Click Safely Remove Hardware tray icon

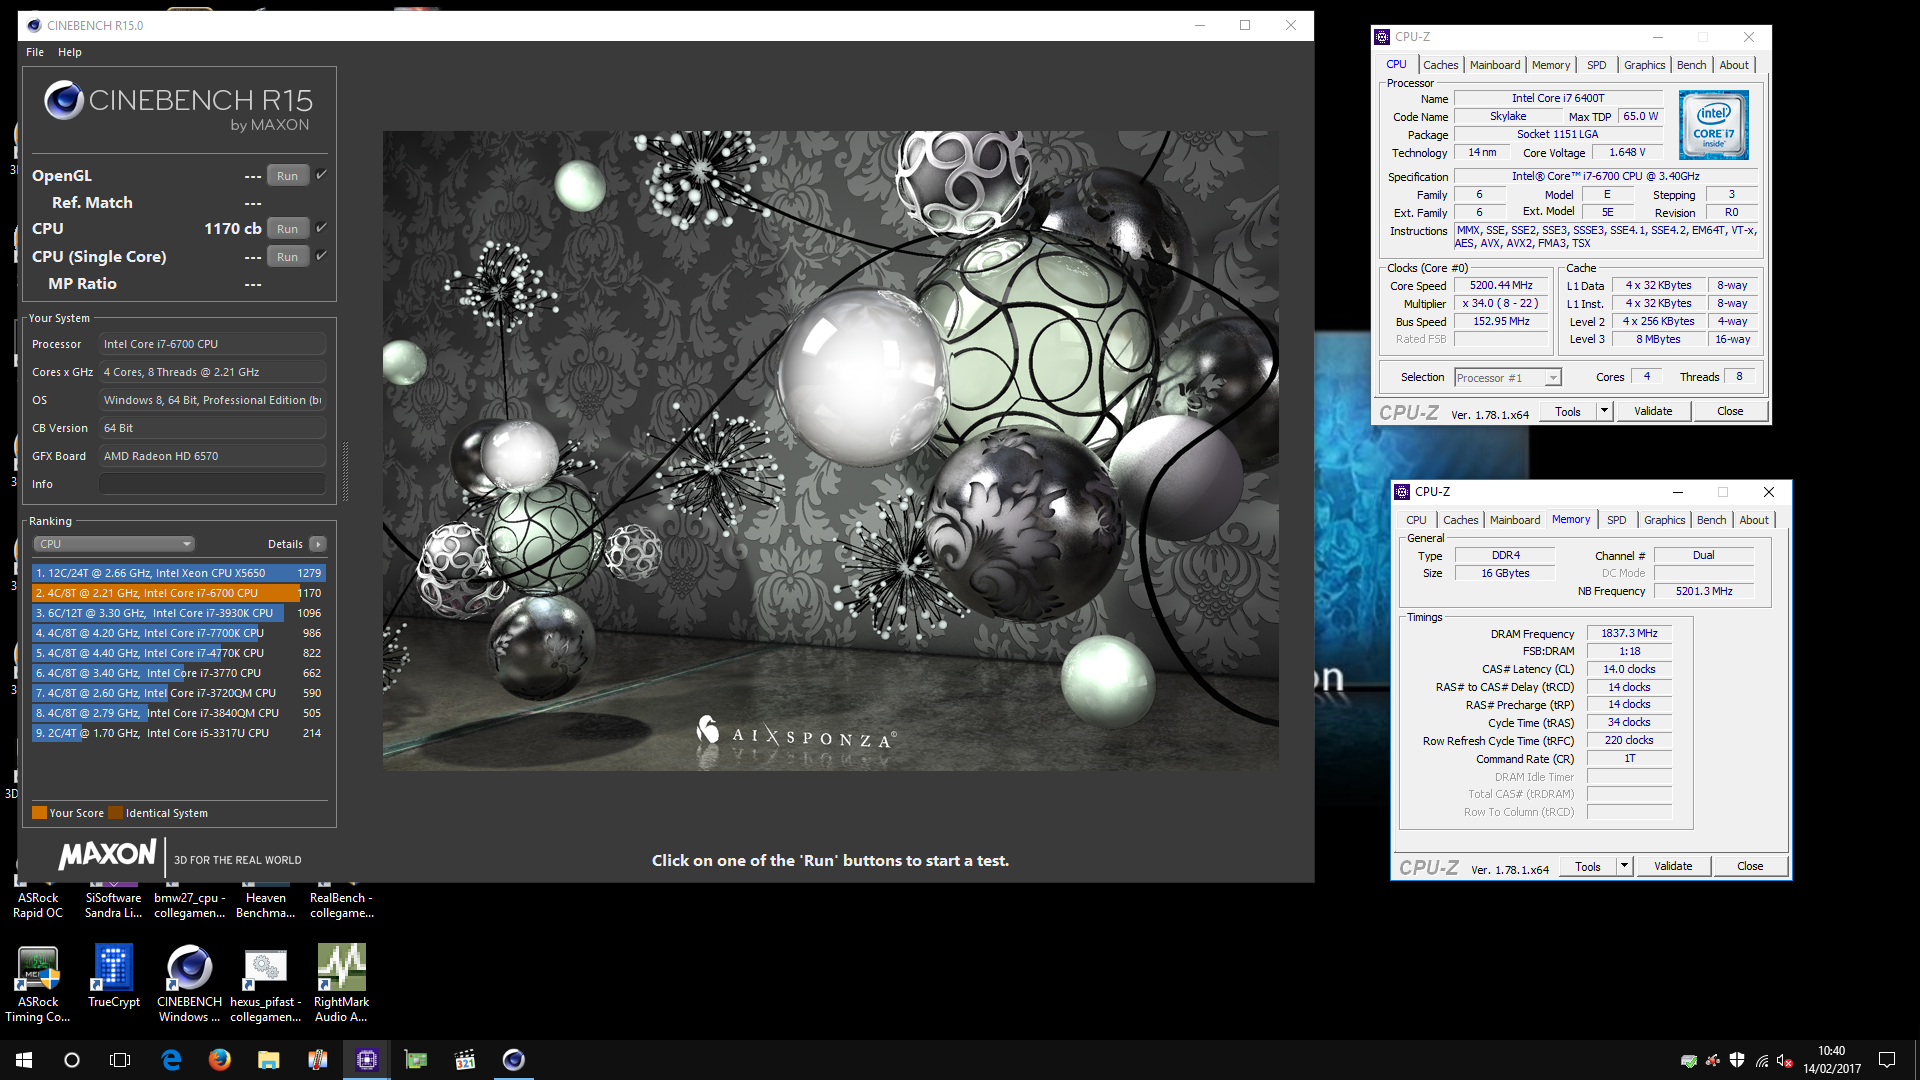point(1689,1061)
